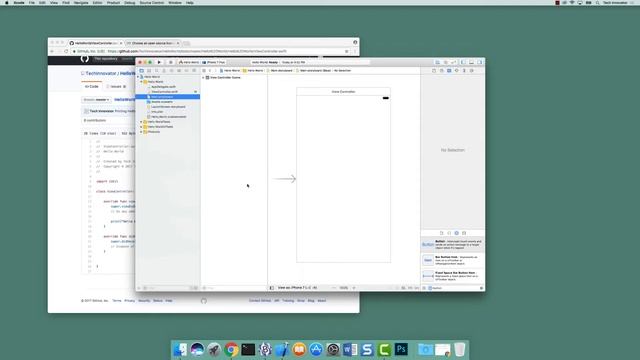The height and width of the screenshot is (360, 640).
Task: Select Main.storyboard in the navigator
Action: click(x=168, y=97)
